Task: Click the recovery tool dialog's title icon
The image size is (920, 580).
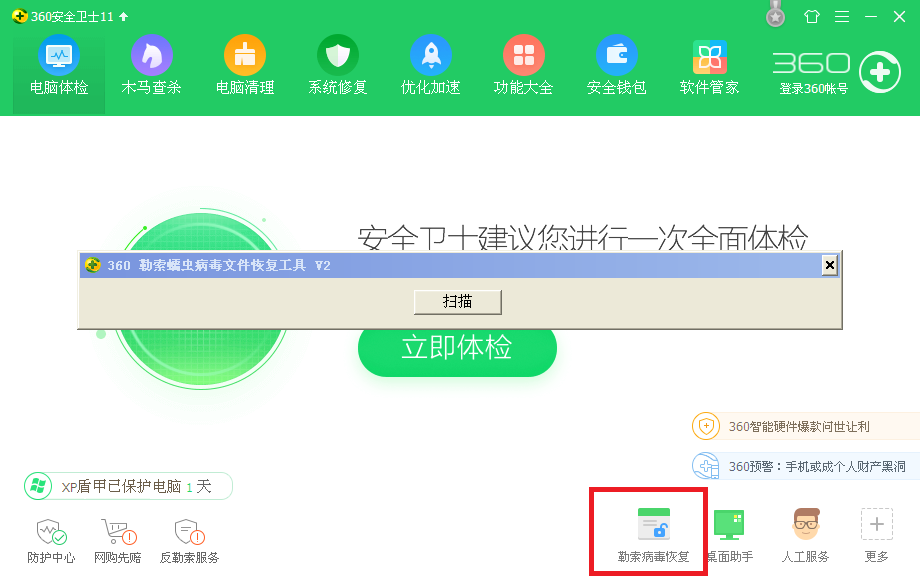Action: tap(92, 265)
